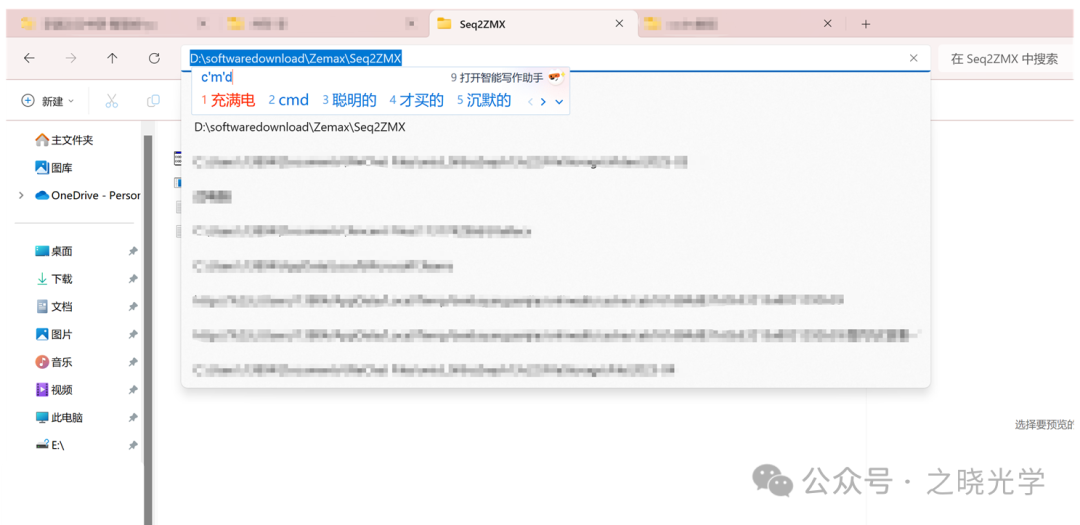
Task: Refresh the current folder view
Action: pos(154,59)
